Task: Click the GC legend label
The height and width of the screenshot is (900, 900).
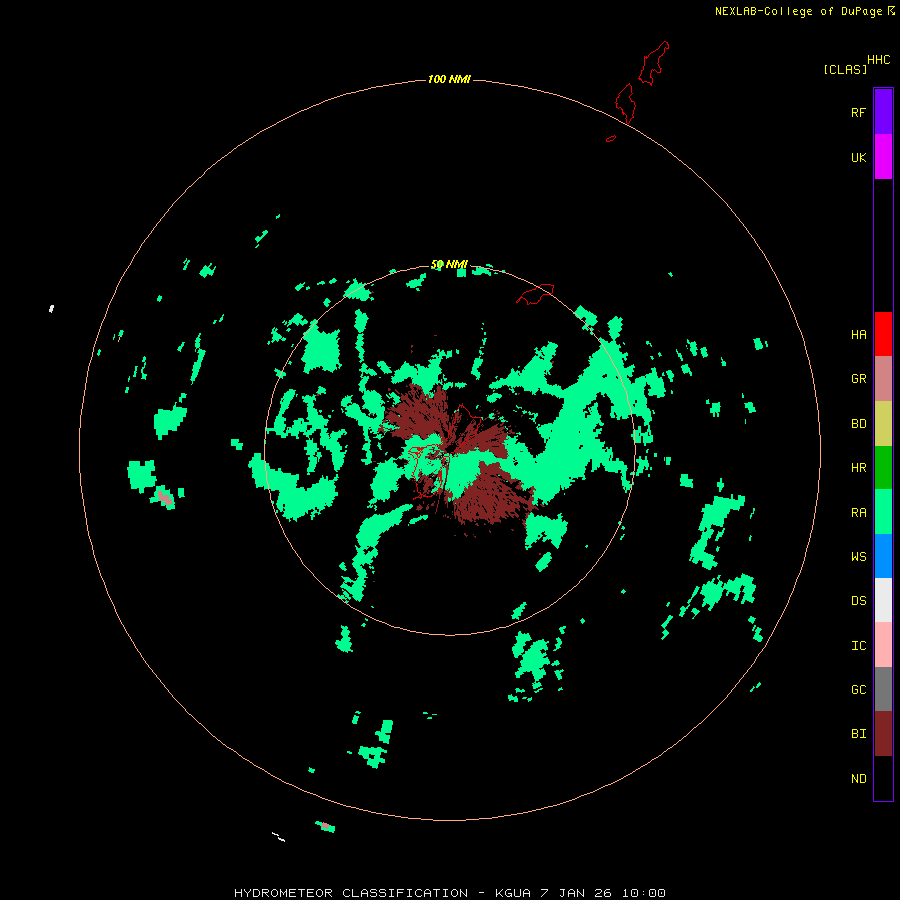Action: [858, 689]
